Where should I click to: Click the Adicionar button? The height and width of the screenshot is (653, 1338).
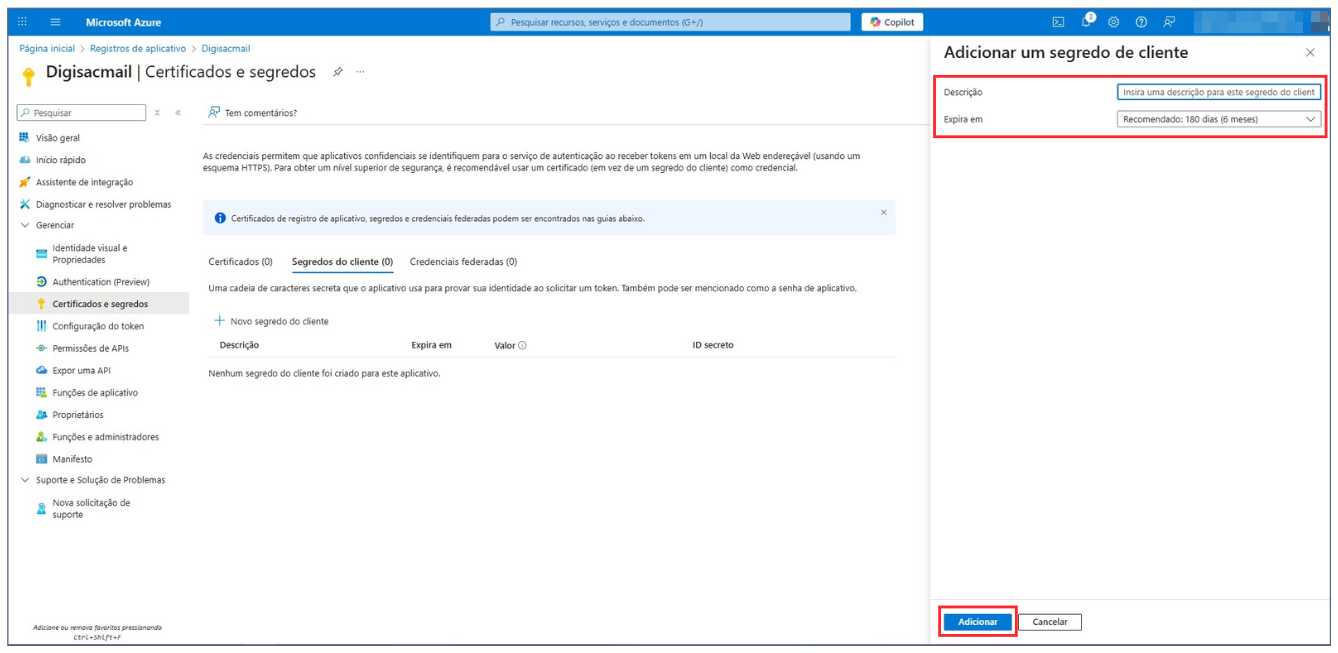point(977,622)
